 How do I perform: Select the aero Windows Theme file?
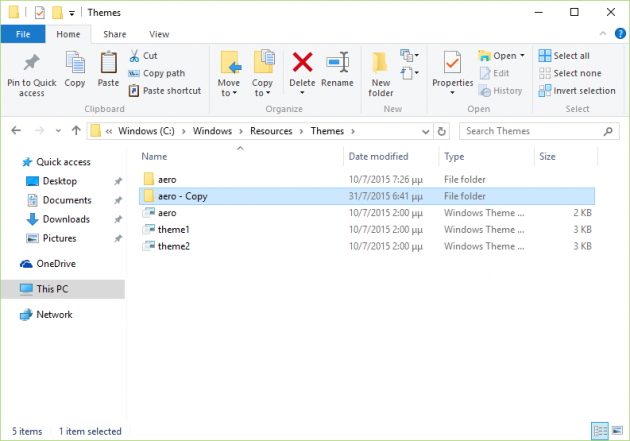pos(367,213)
